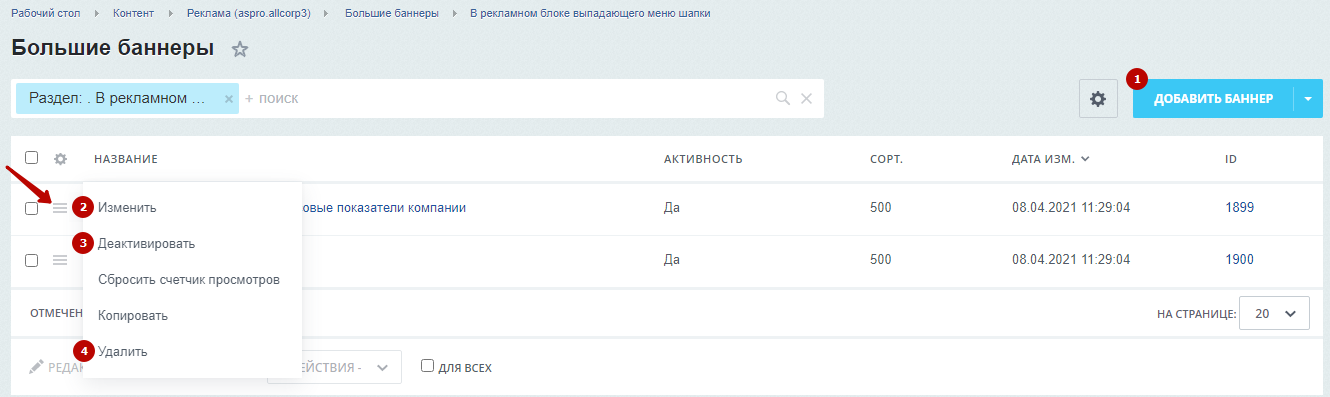Choose Копировать in context menu
1330x397 pixels.
(x=133, y=315)
